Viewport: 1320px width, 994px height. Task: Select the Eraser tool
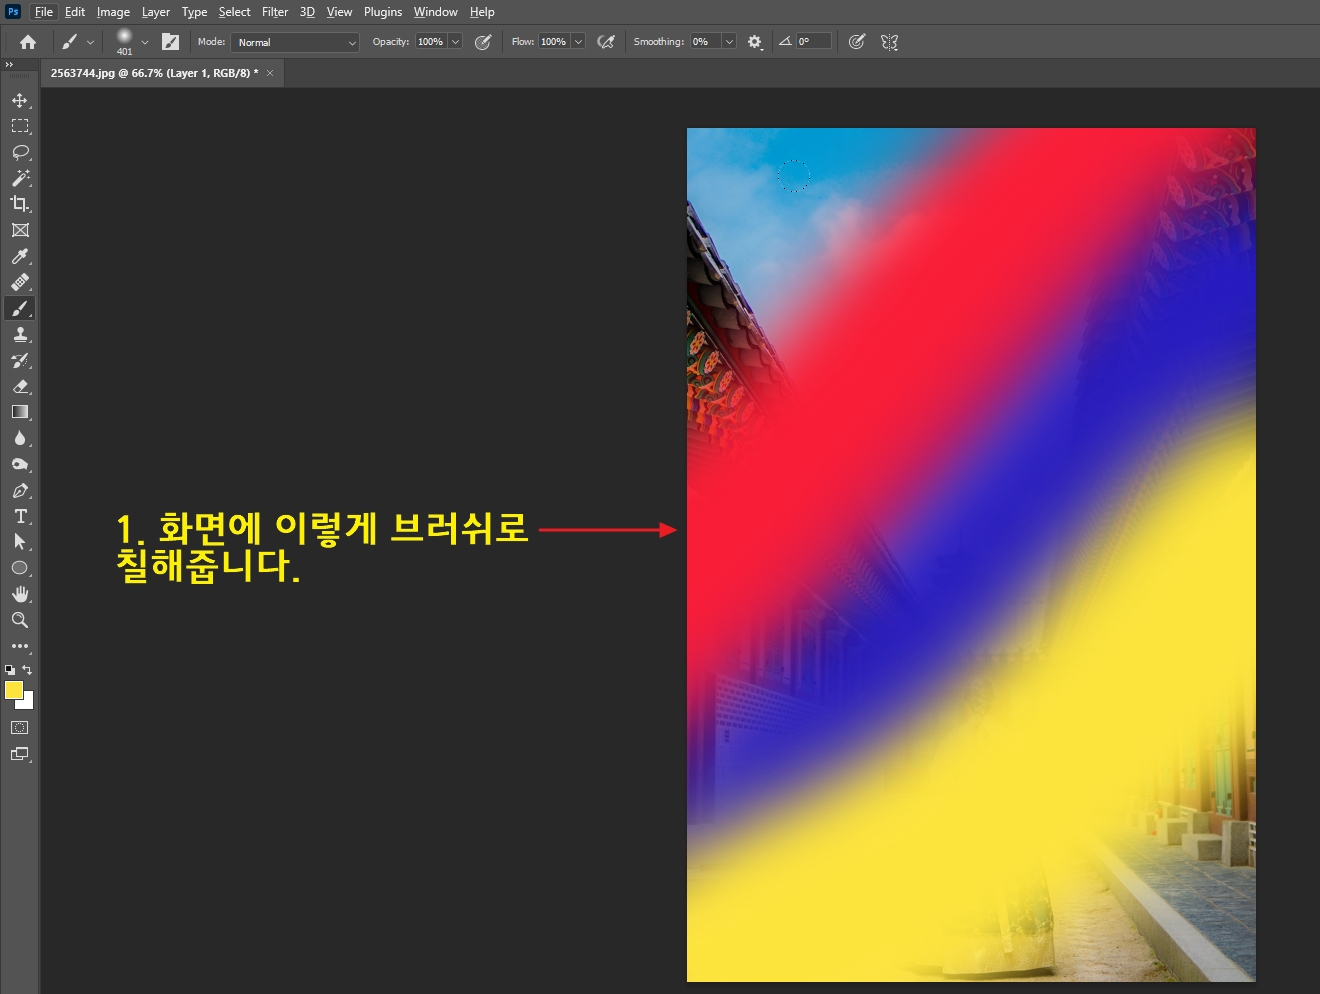click(20, 386)
